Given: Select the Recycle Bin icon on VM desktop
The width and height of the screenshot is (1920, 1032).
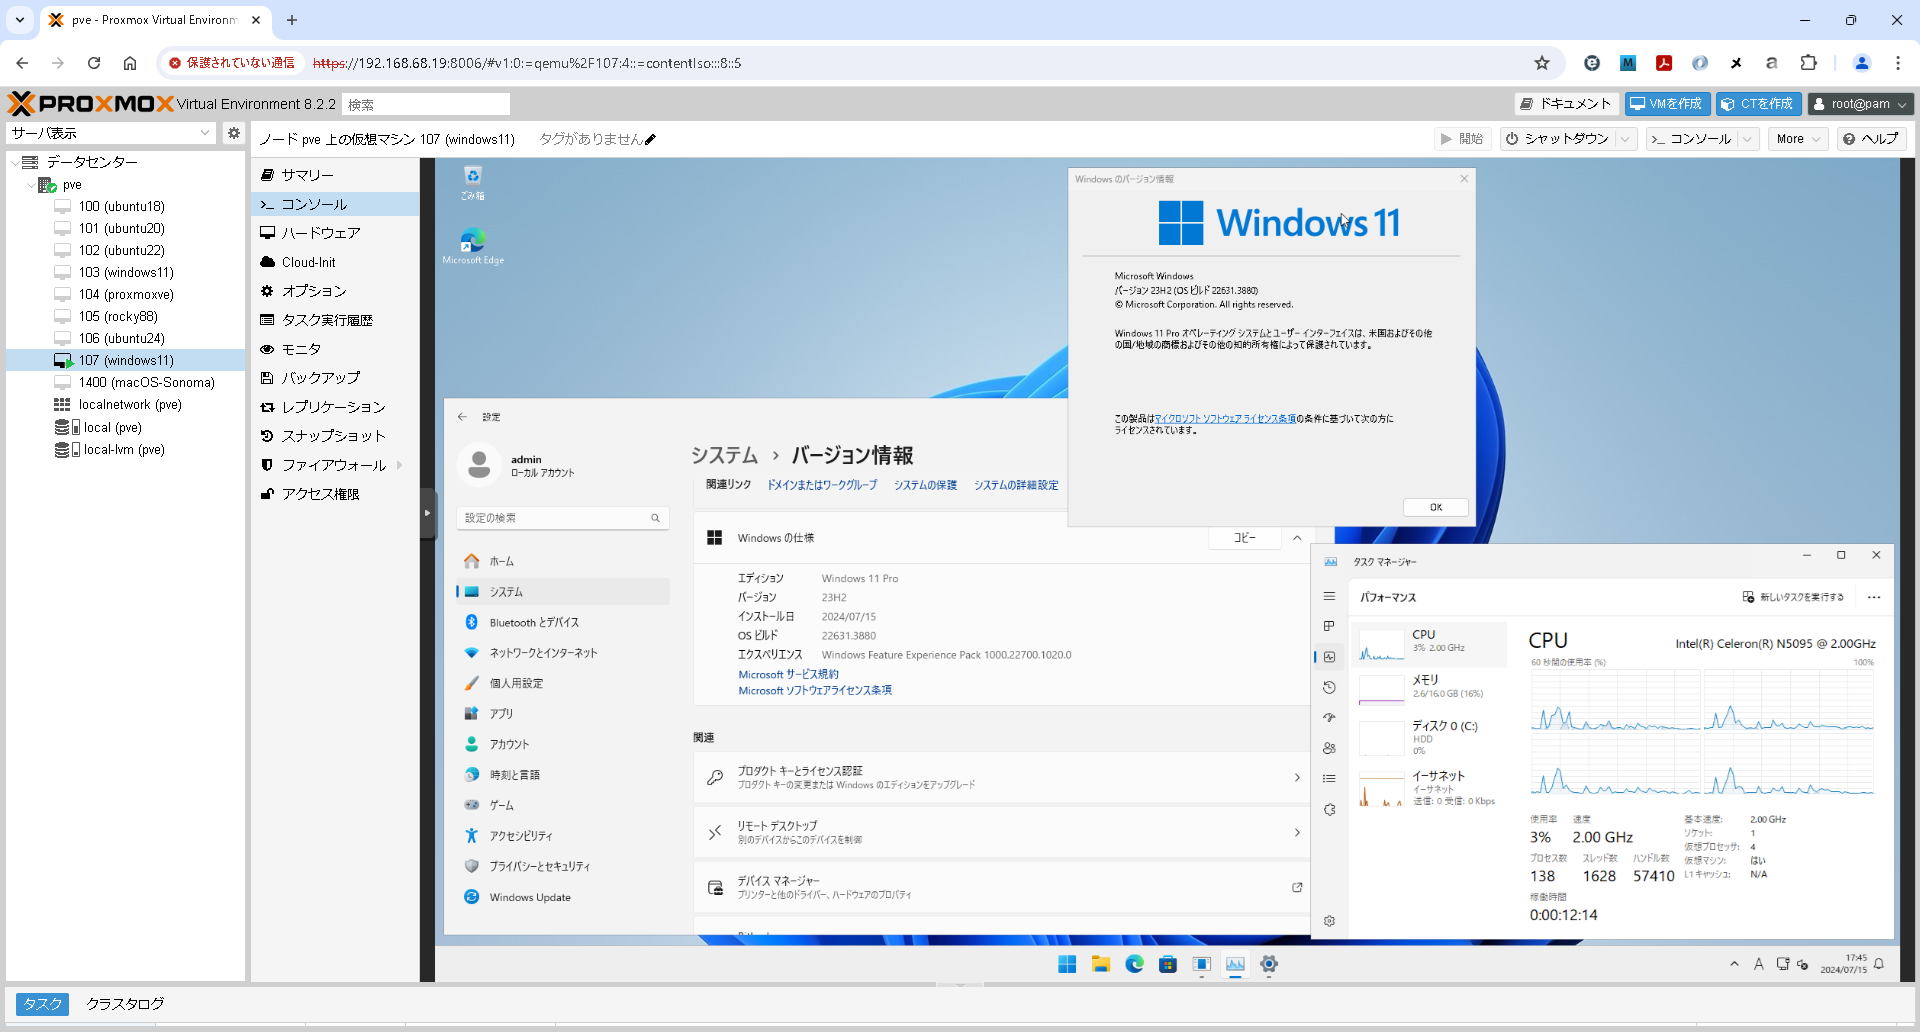Looking at the screenshot, I should click(x=473, y=183).
